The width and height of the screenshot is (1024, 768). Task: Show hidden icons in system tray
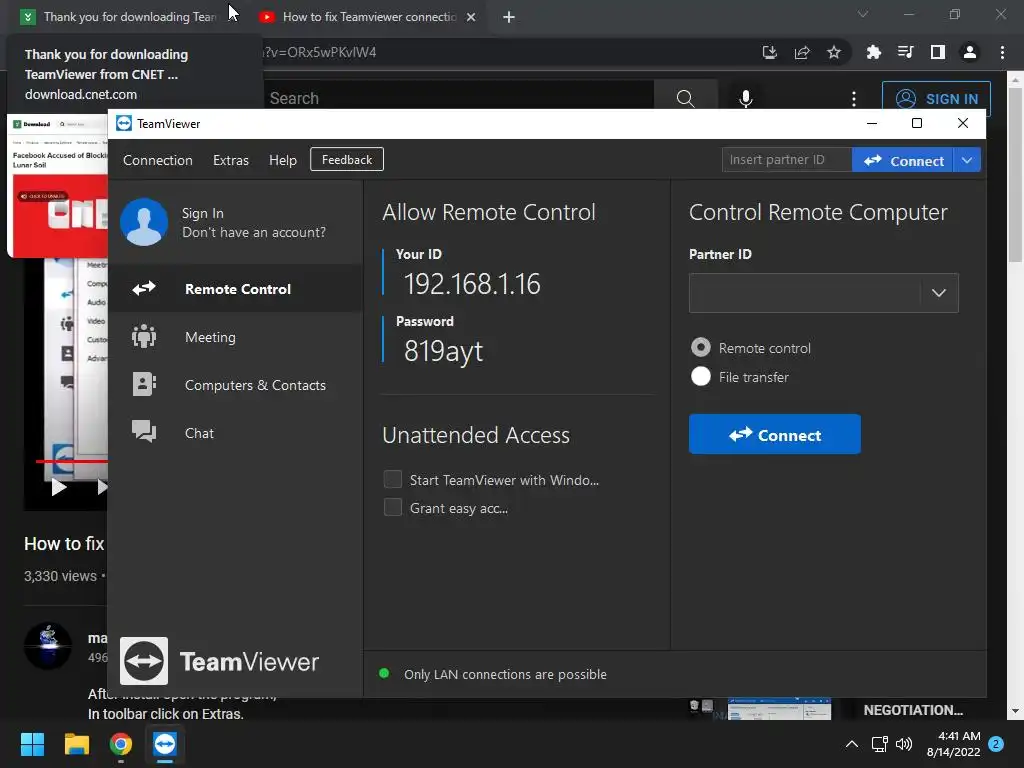pos(852,744)
